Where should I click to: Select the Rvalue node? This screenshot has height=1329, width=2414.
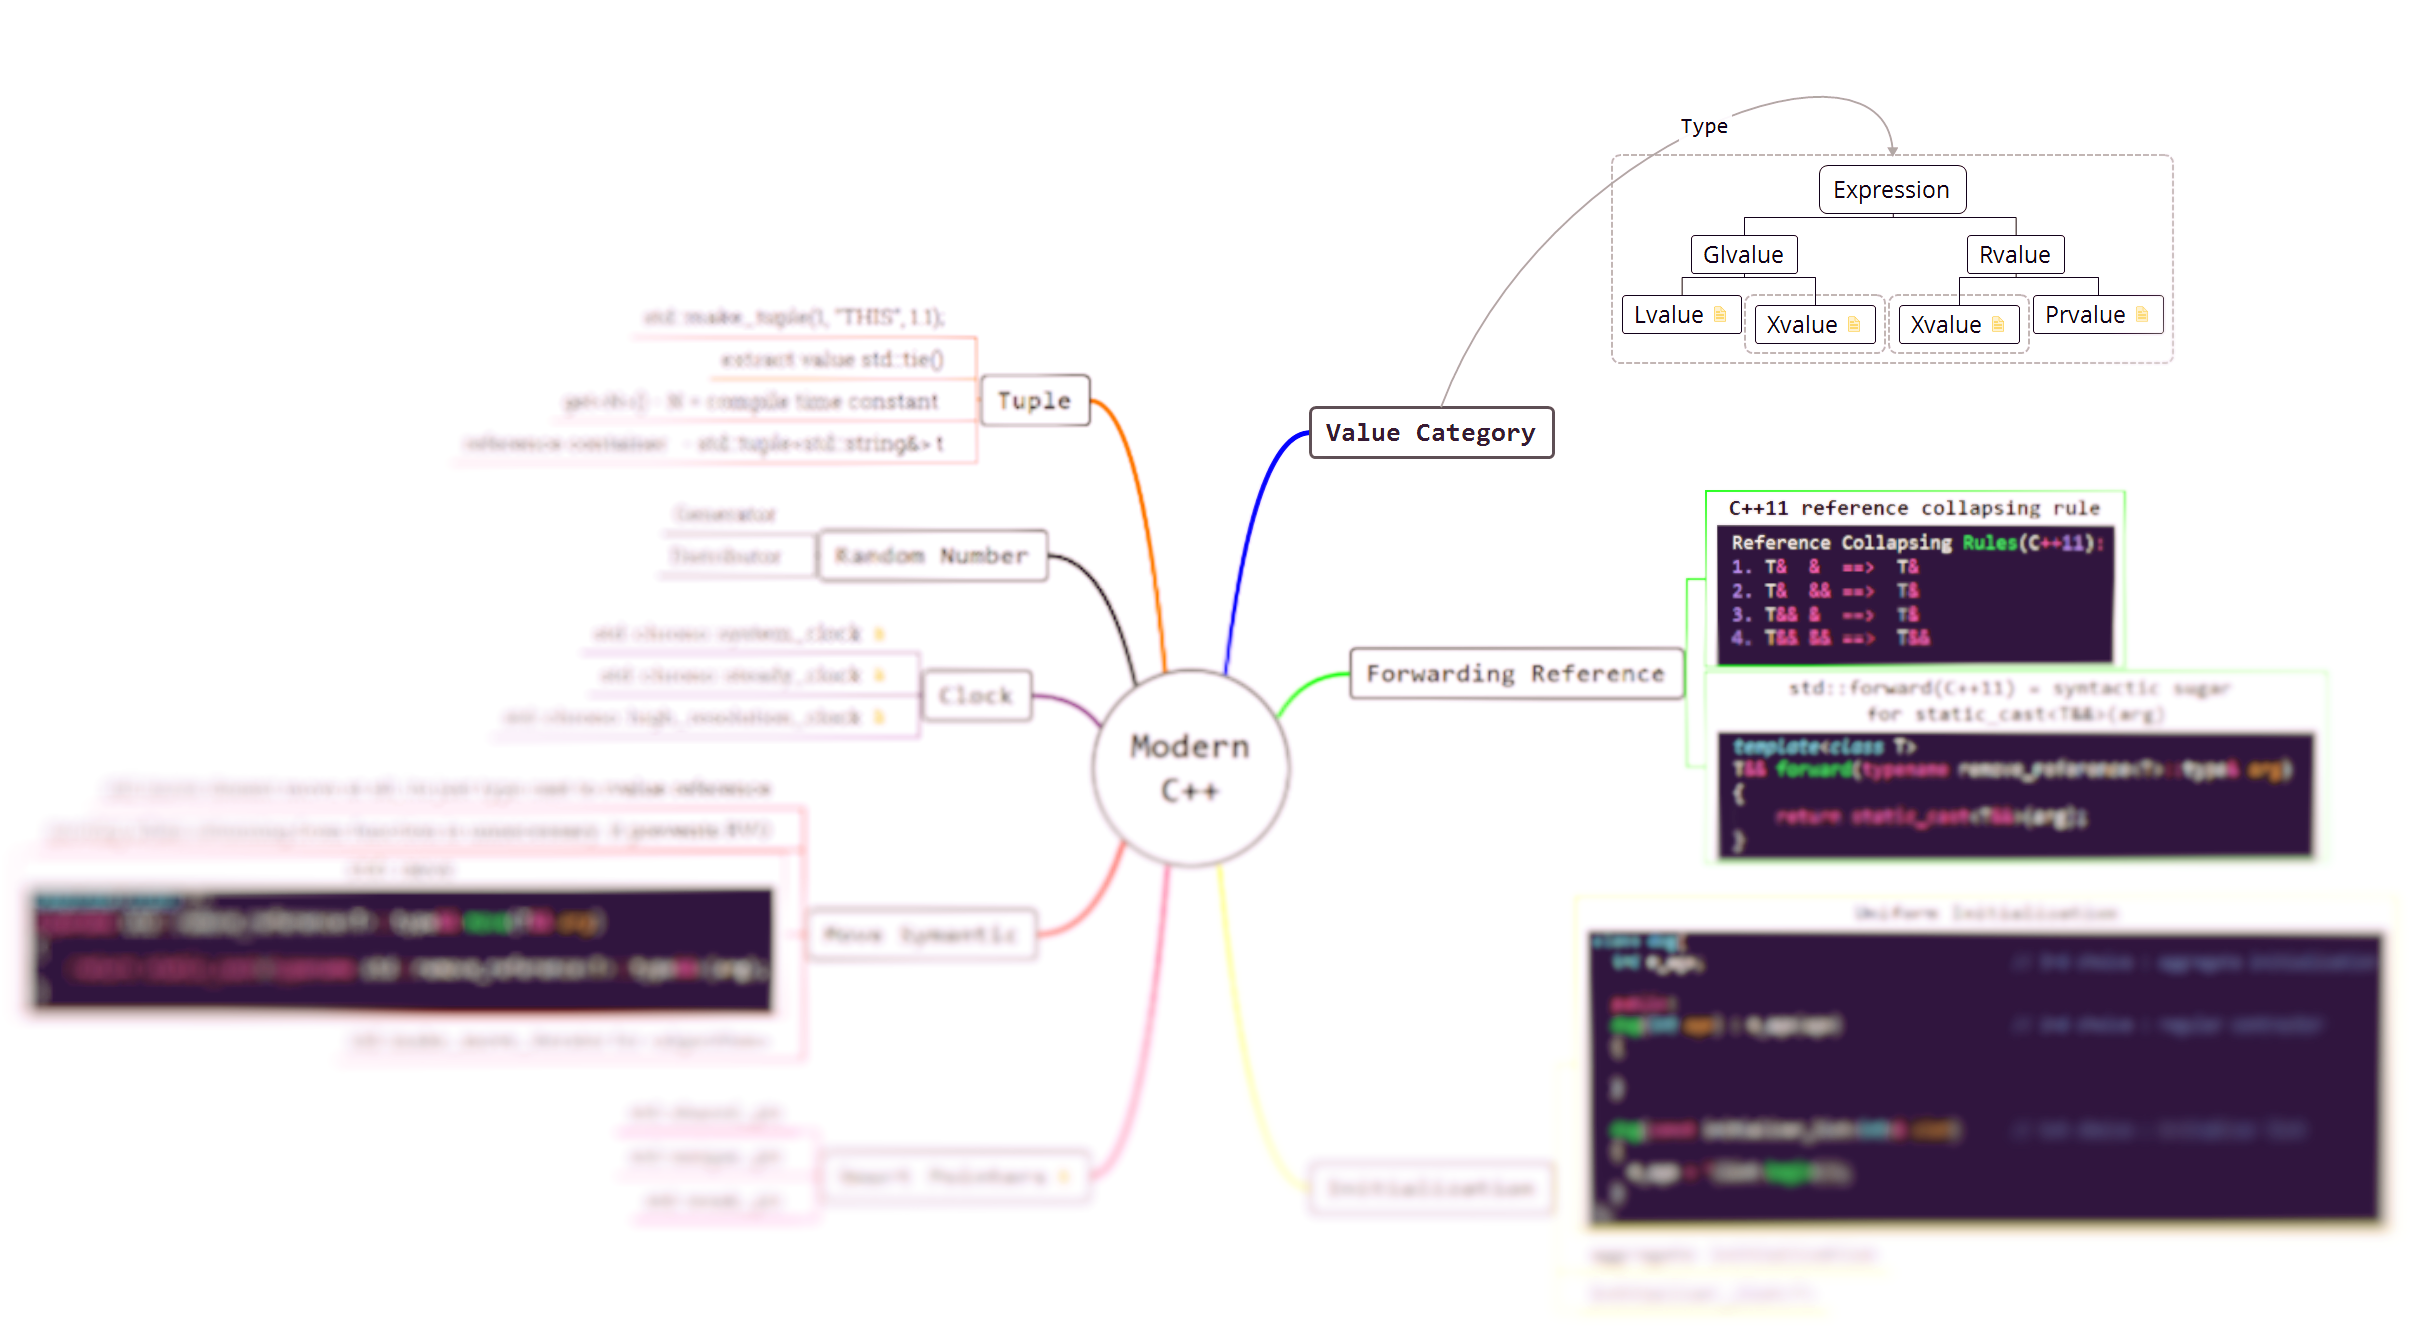[x=2014, y=255]
